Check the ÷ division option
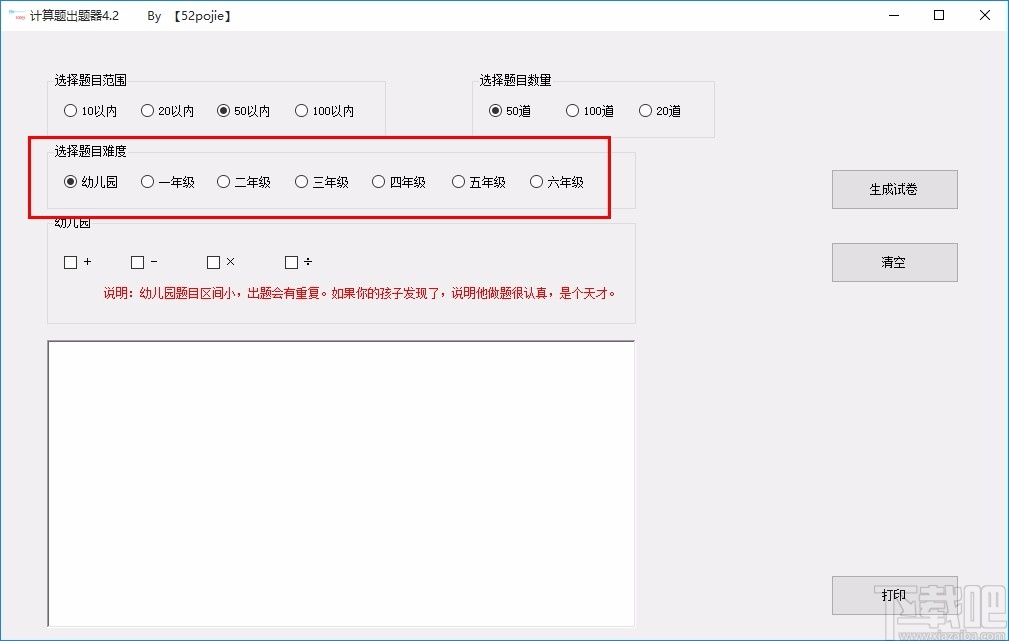This screenshot has width=1009, height=641. [289, 262]
